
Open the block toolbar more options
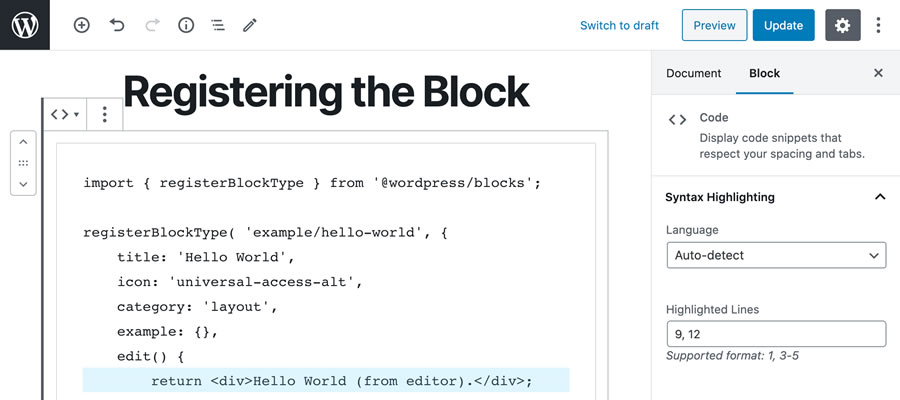click(x=105, y=115)
